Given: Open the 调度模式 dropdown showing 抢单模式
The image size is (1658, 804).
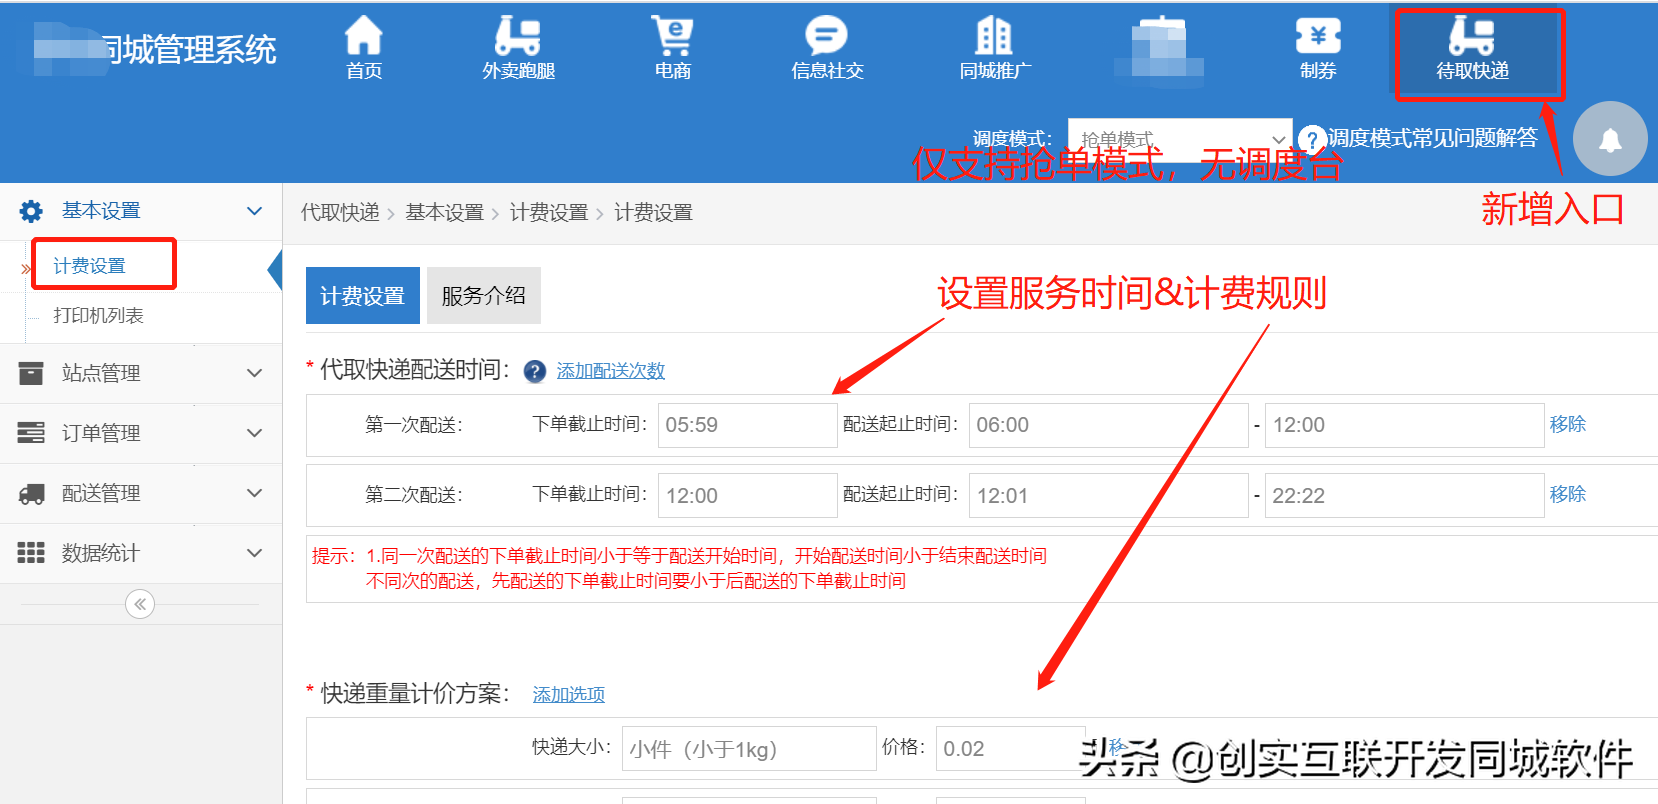Looking at the screenshot, I should (1179, 139).
